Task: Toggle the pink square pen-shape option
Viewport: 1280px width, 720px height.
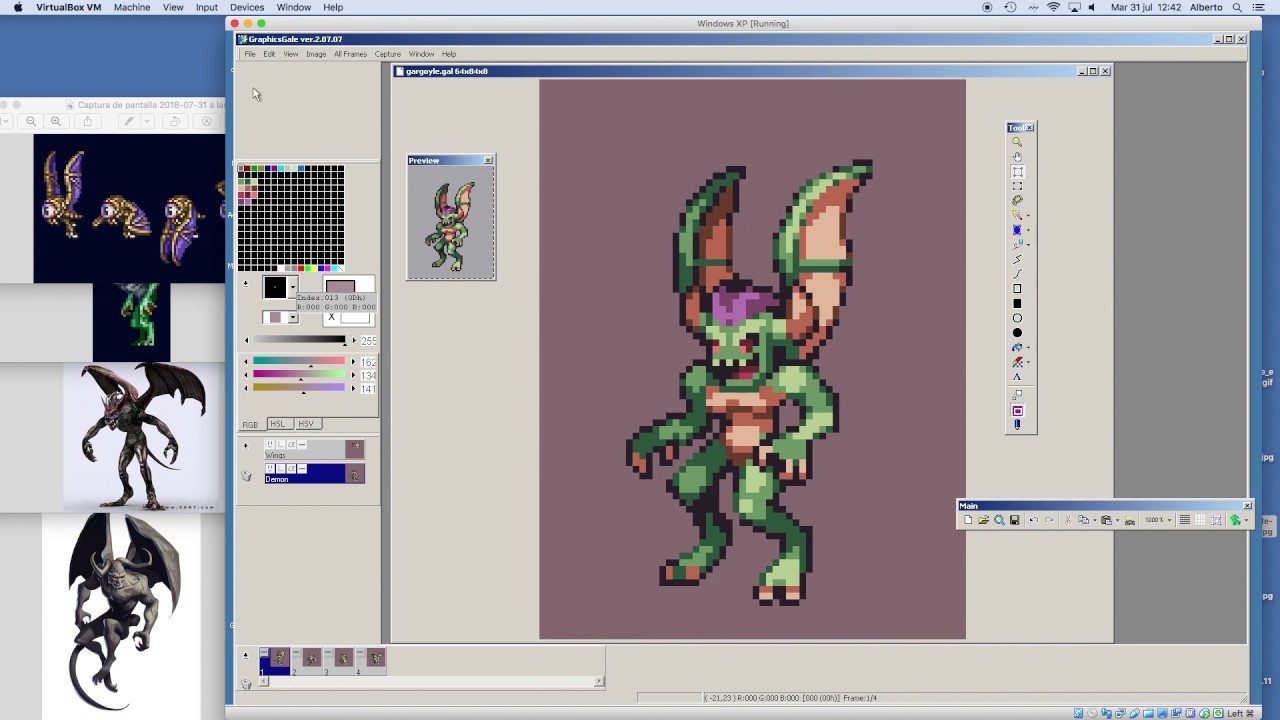Action: [x=1017, y=411]
